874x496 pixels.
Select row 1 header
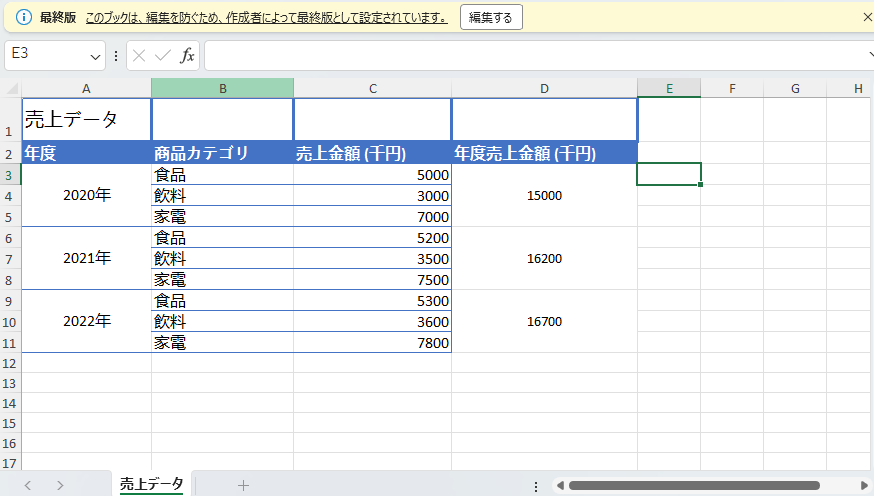10,120
